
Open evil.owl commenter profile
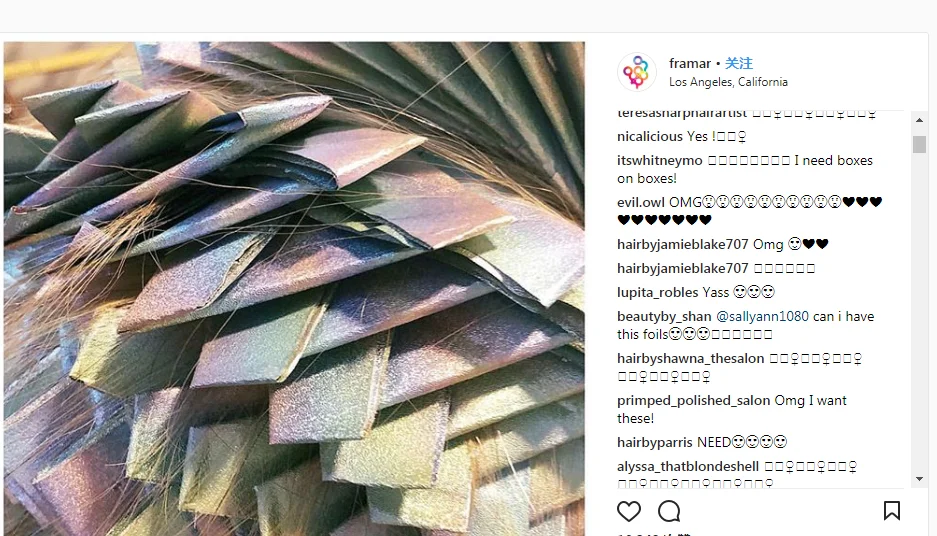pyautogui.click(x=641, y=202)
